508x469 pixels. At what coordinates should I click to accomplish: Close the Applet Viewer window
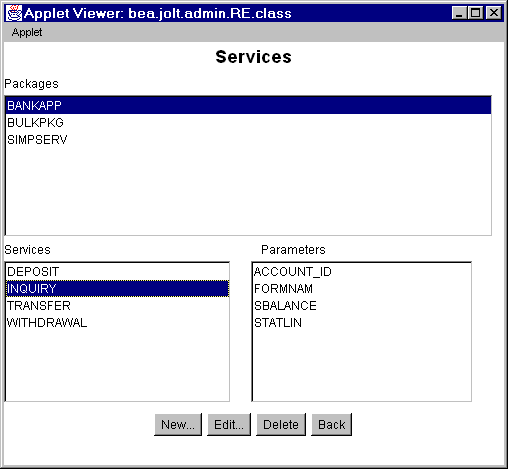click(494, 13)
